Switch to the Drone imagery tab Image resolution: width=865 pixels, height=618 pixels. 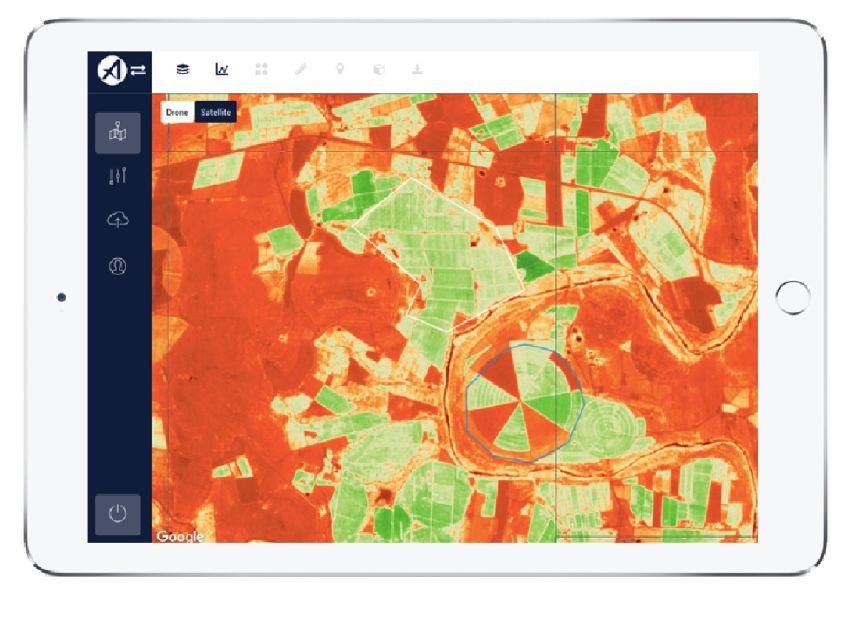point(177,113)
